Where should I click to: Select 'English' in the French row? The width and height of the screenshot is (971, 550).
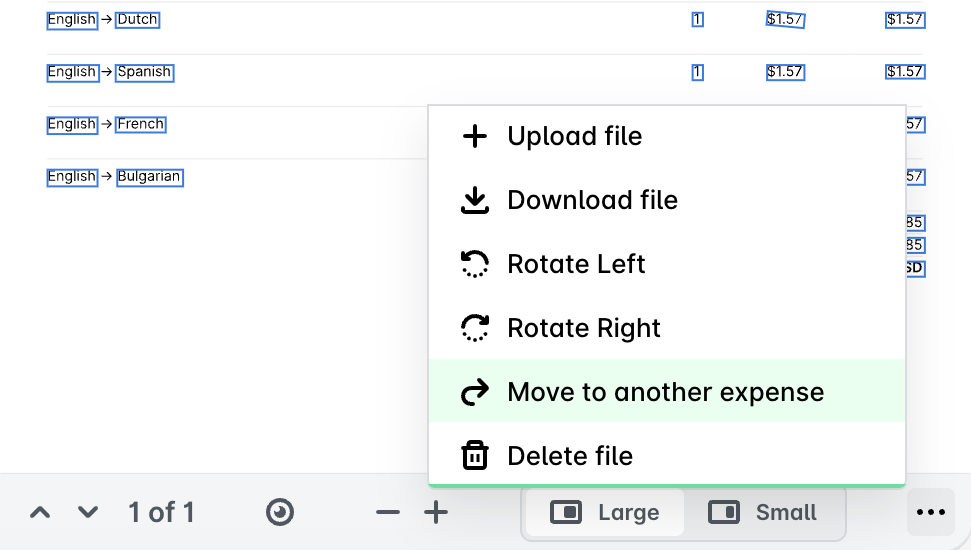pyautogui.click(x=72, y=124)
